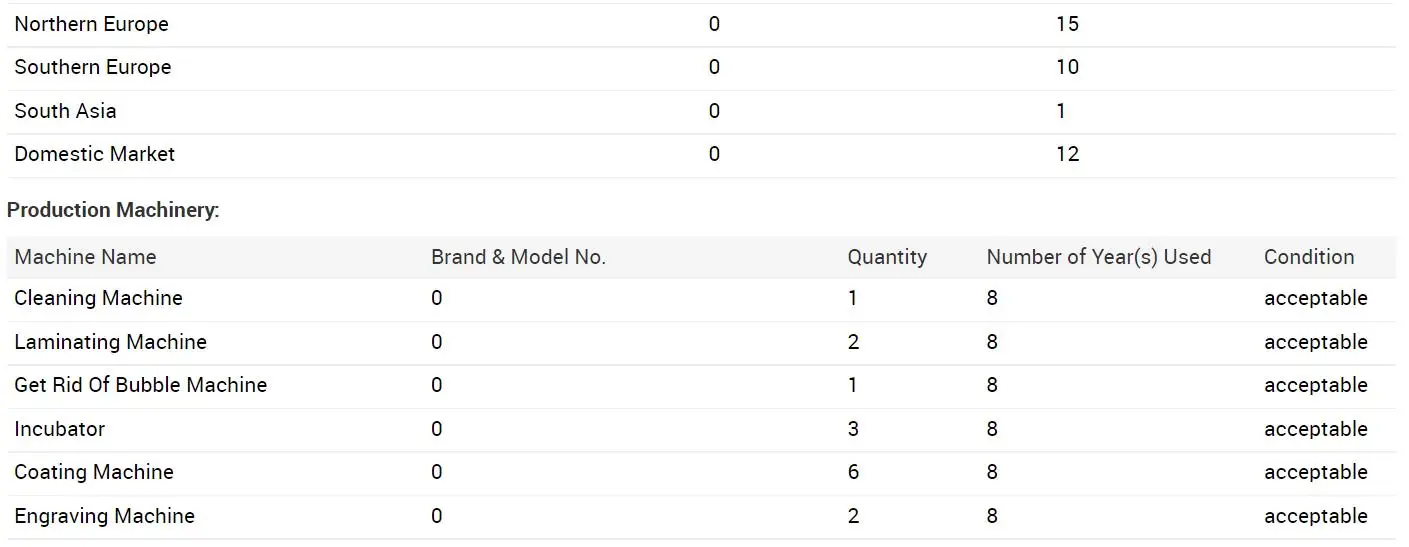Click the Northern Europe value 15
The height and width of the screenshot is (547, 1409).
click(x=1067, y=24)
